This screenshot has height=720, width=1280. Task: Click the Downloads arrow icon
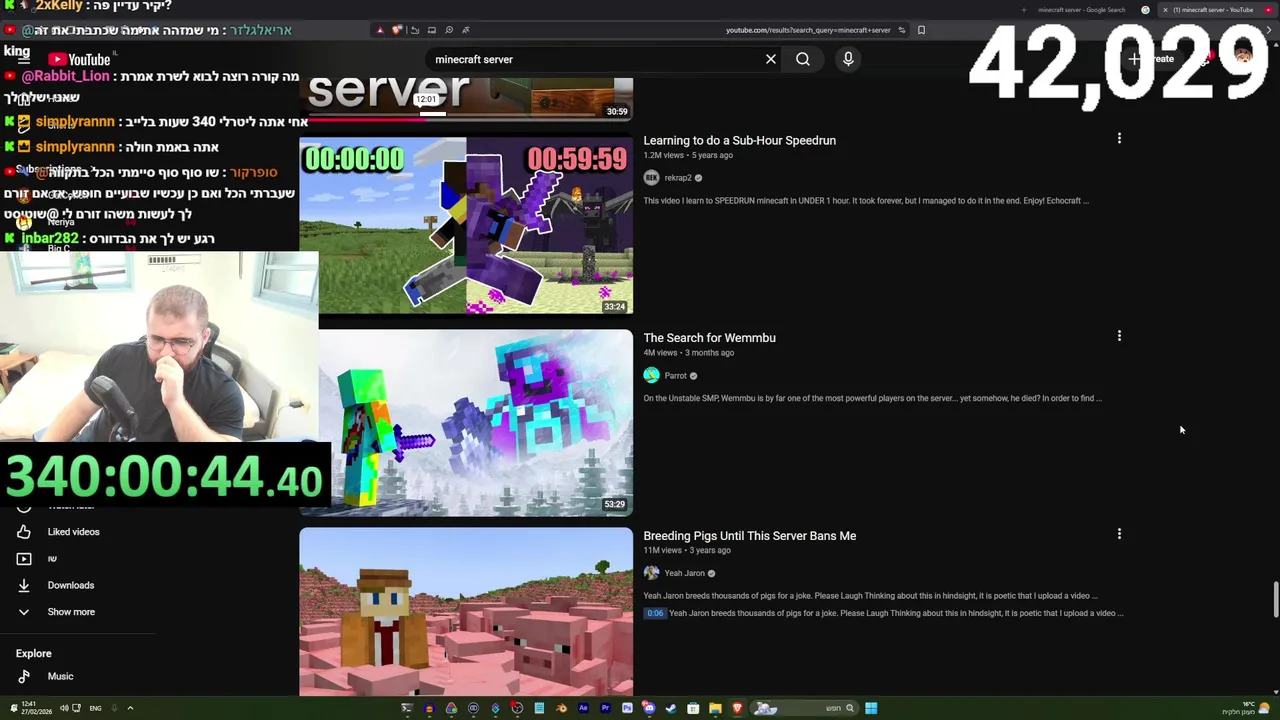pyautogui.click(x=24, y=585)
